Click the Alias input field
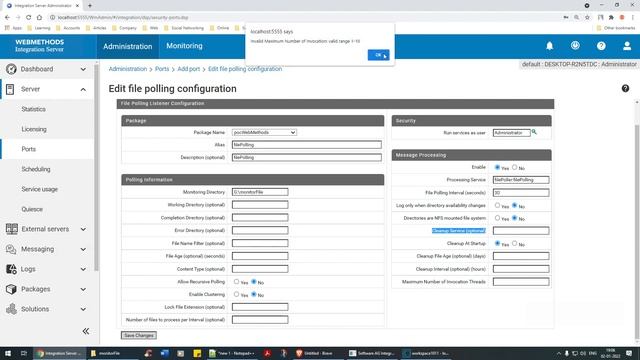The height and width of the screenshot is (360, 640). [307, 144]
